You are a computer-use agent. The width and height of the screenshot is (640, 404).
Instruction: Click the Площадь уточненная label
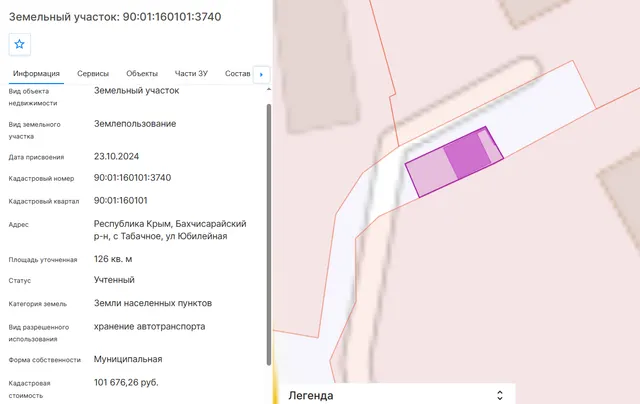(x=43, y=260)
